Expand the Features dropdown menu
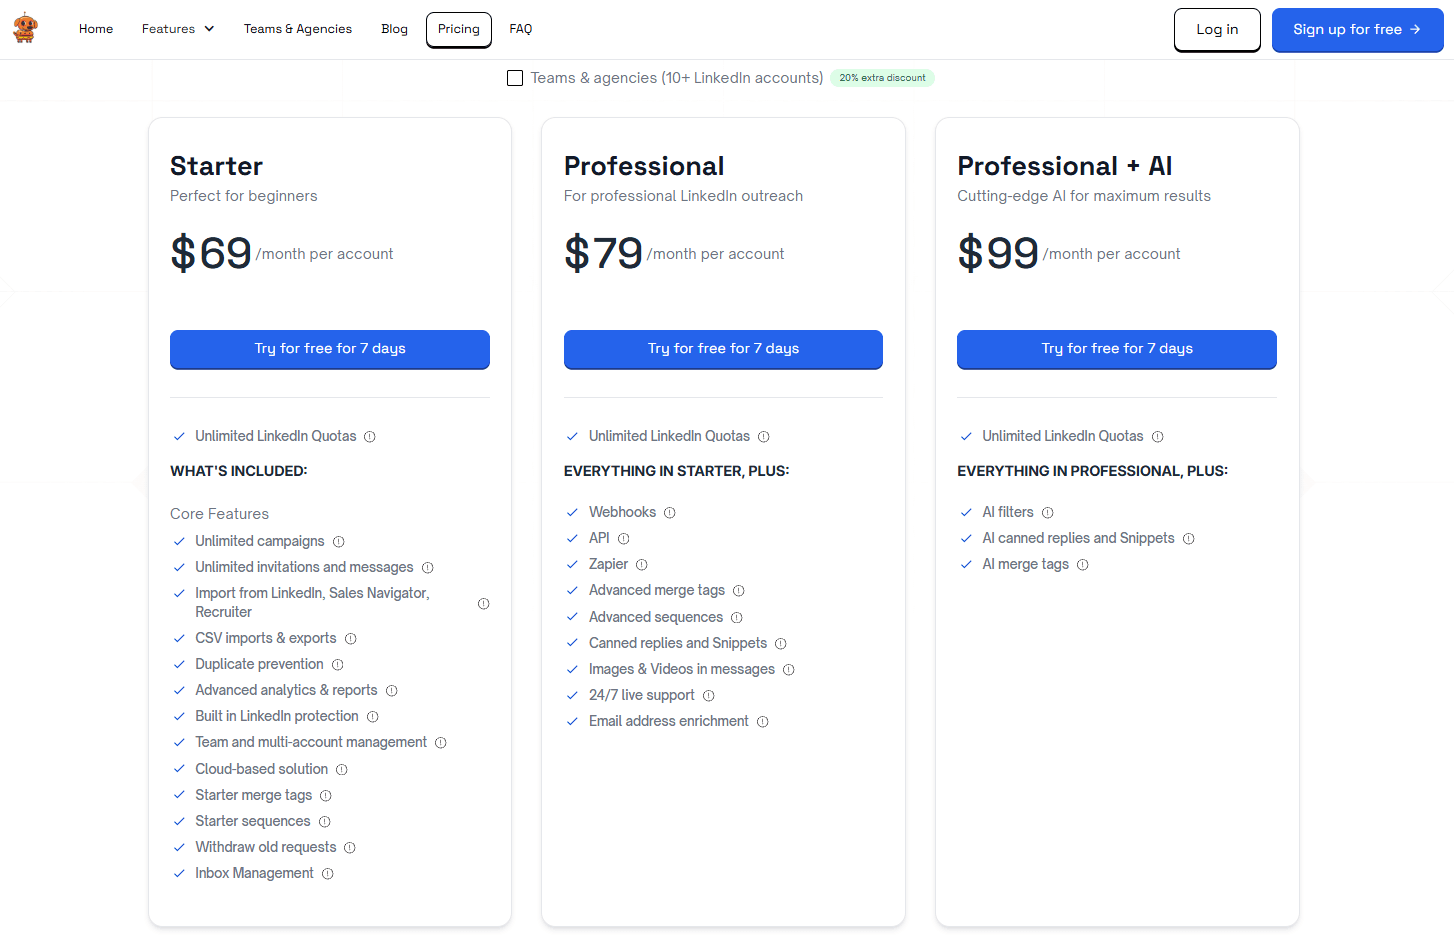Screen dimensions: 1454x947 [x=178, y=29]
